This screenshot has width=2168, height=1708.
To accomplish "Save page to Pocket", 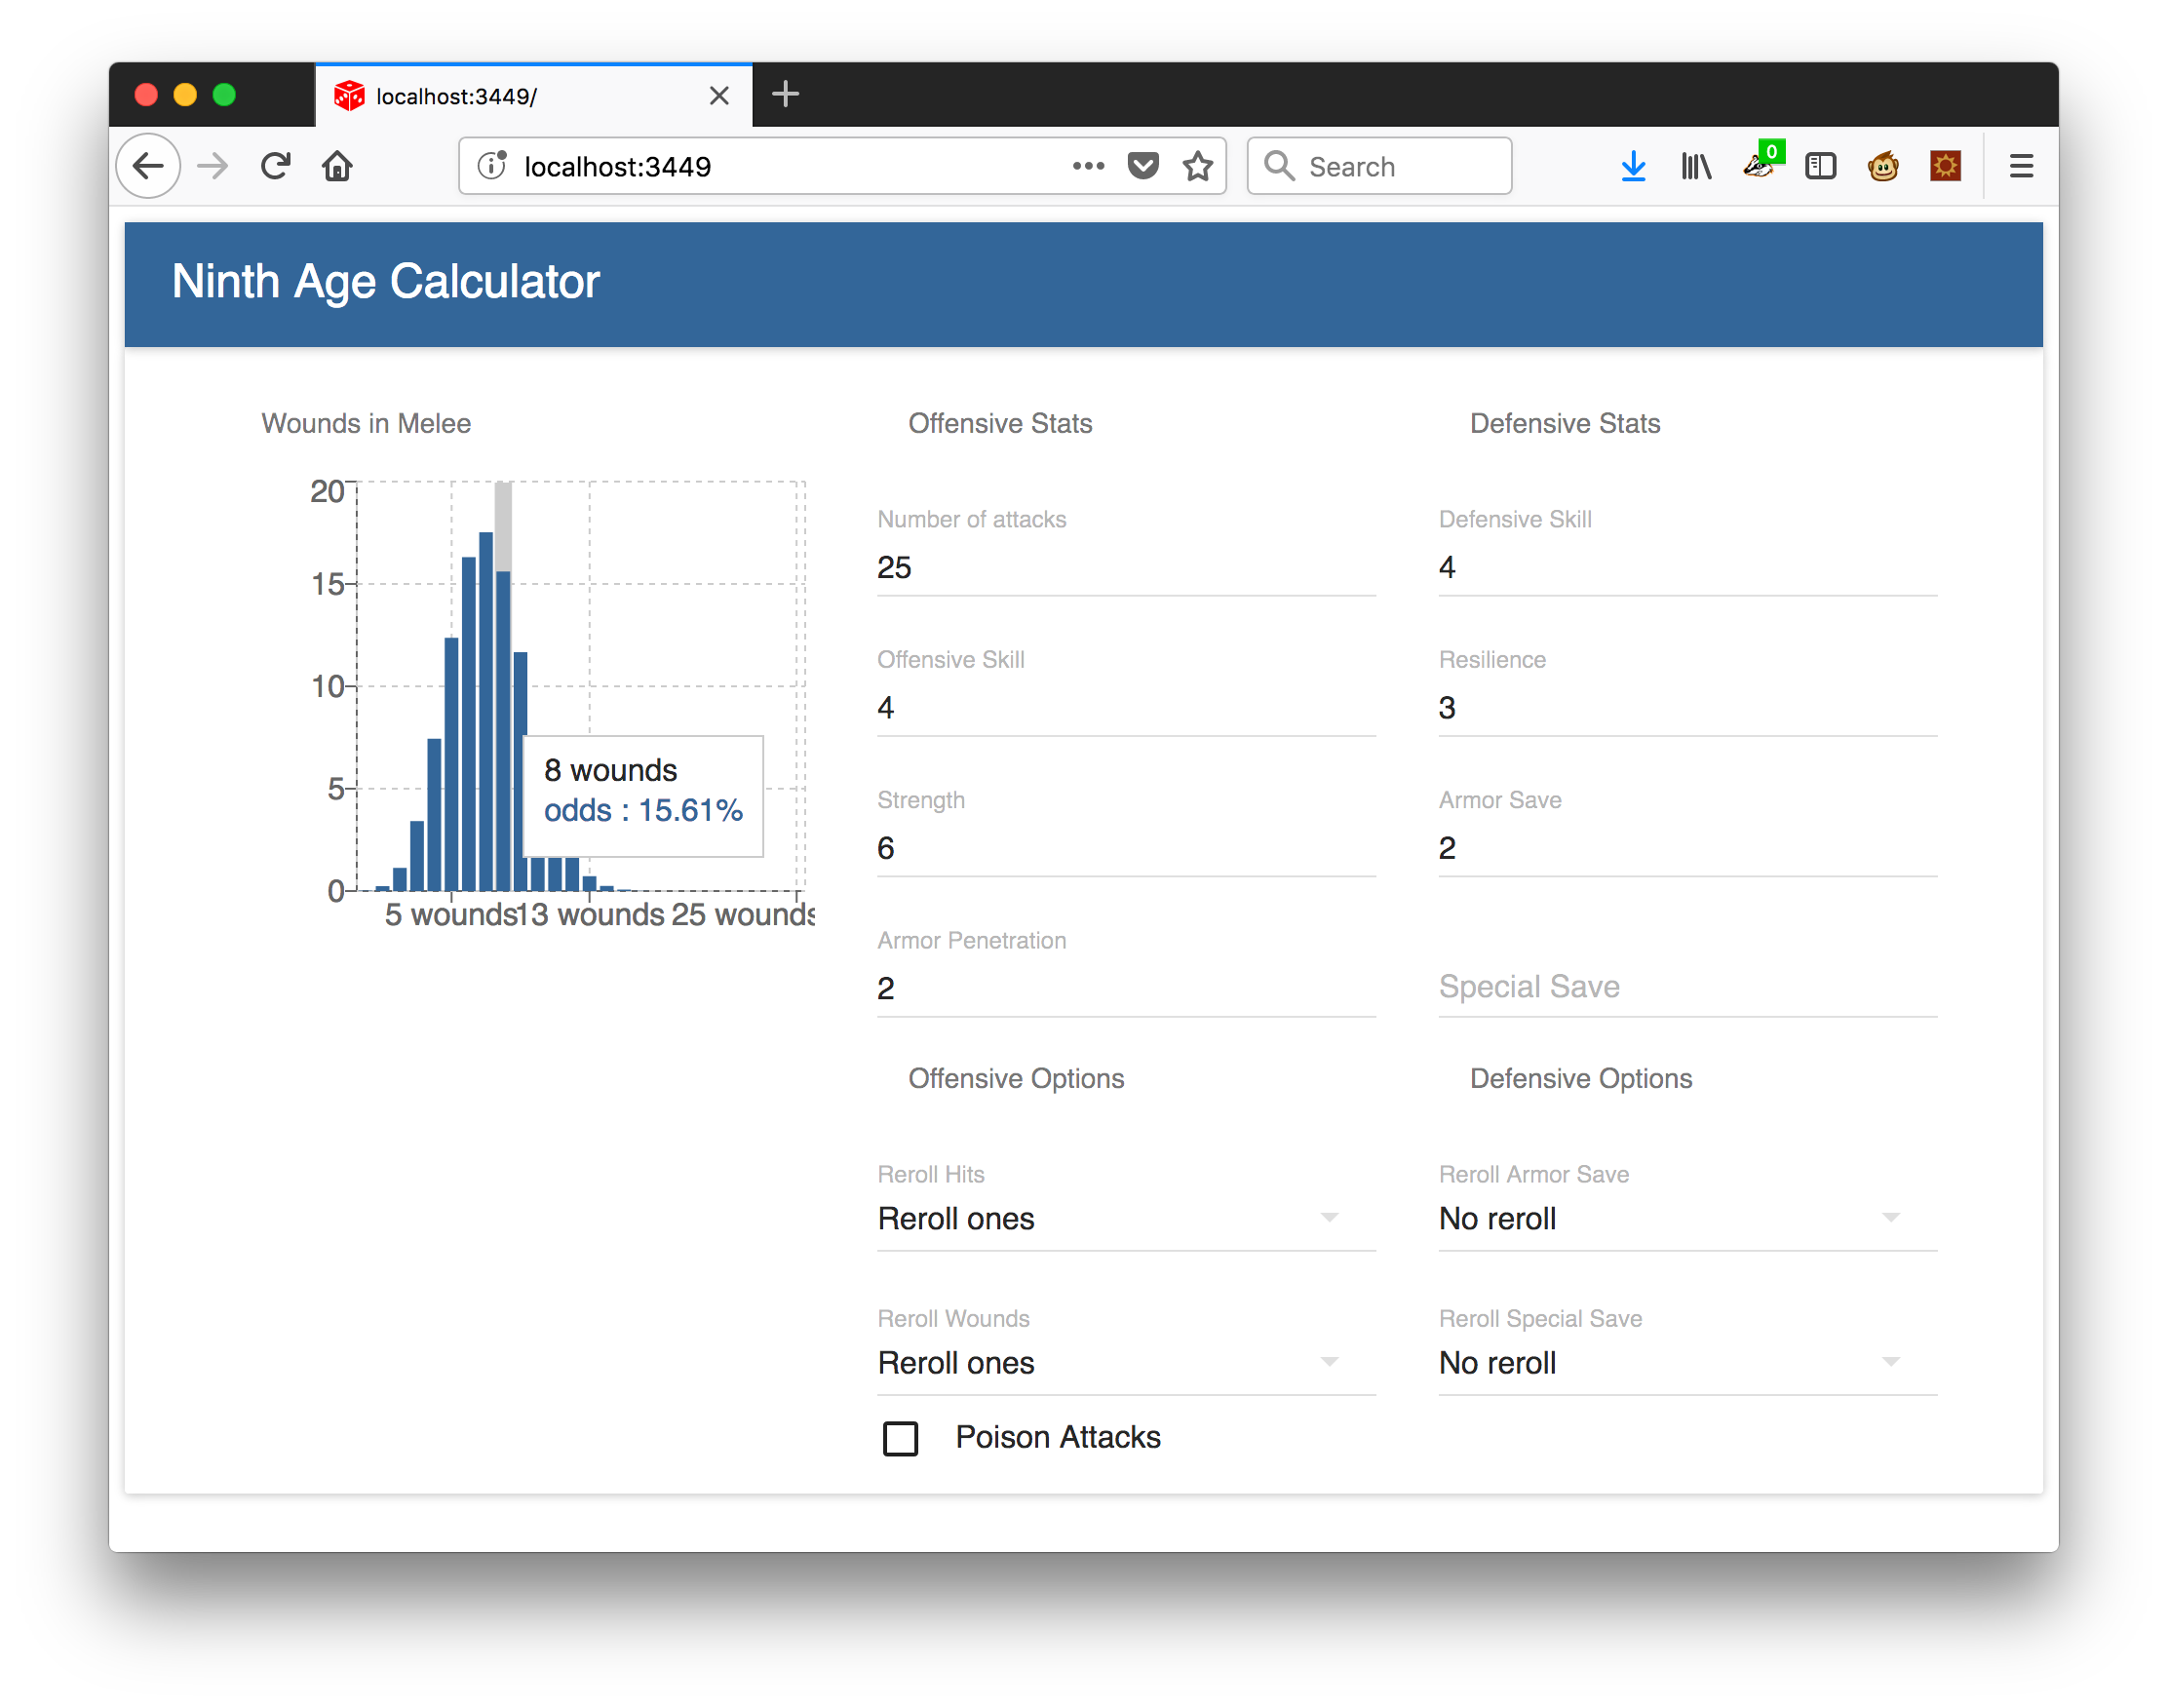I will point(1142,166).
